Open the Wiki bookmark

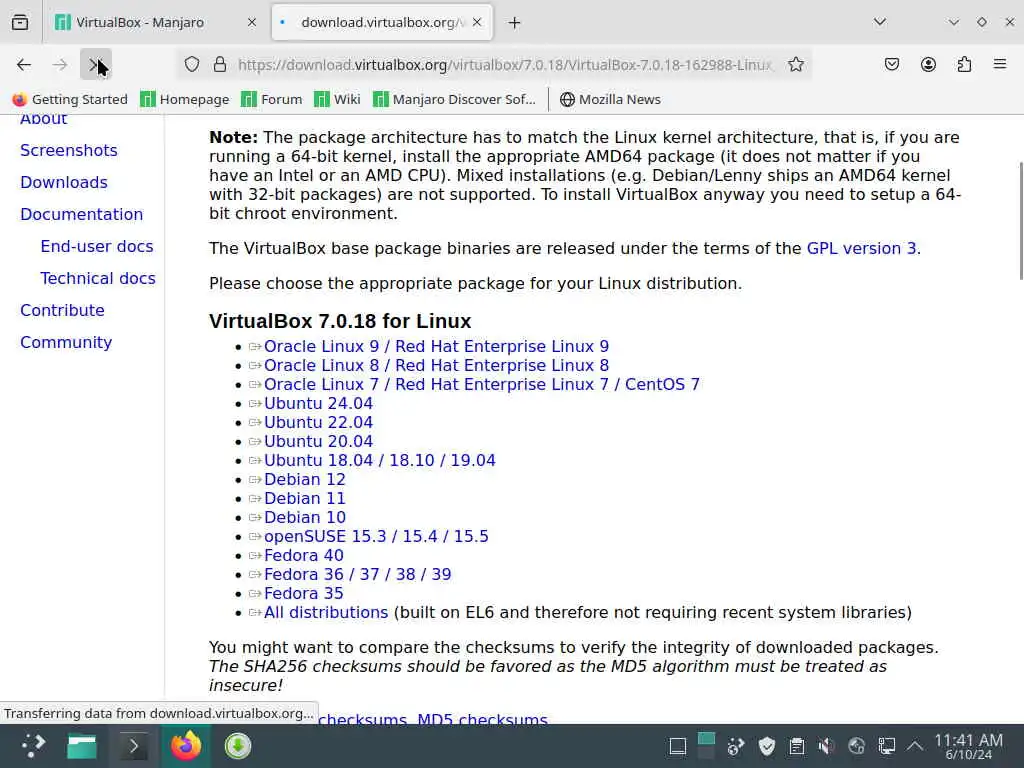(x=337, y=99)
